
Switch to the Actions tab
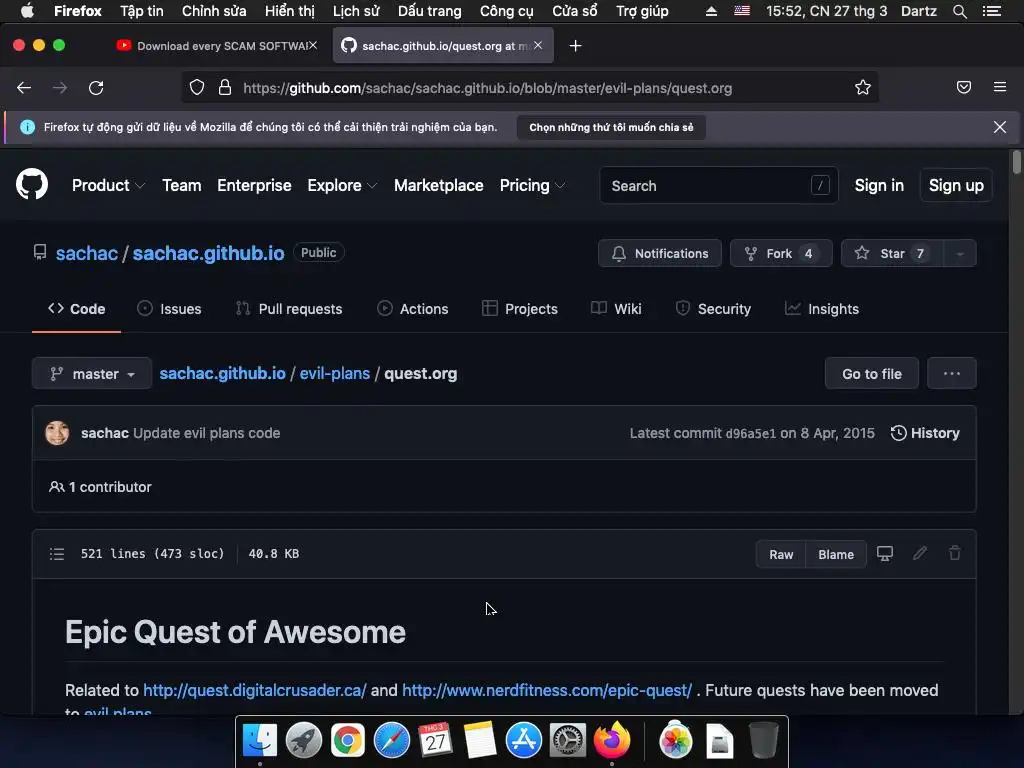413,309
